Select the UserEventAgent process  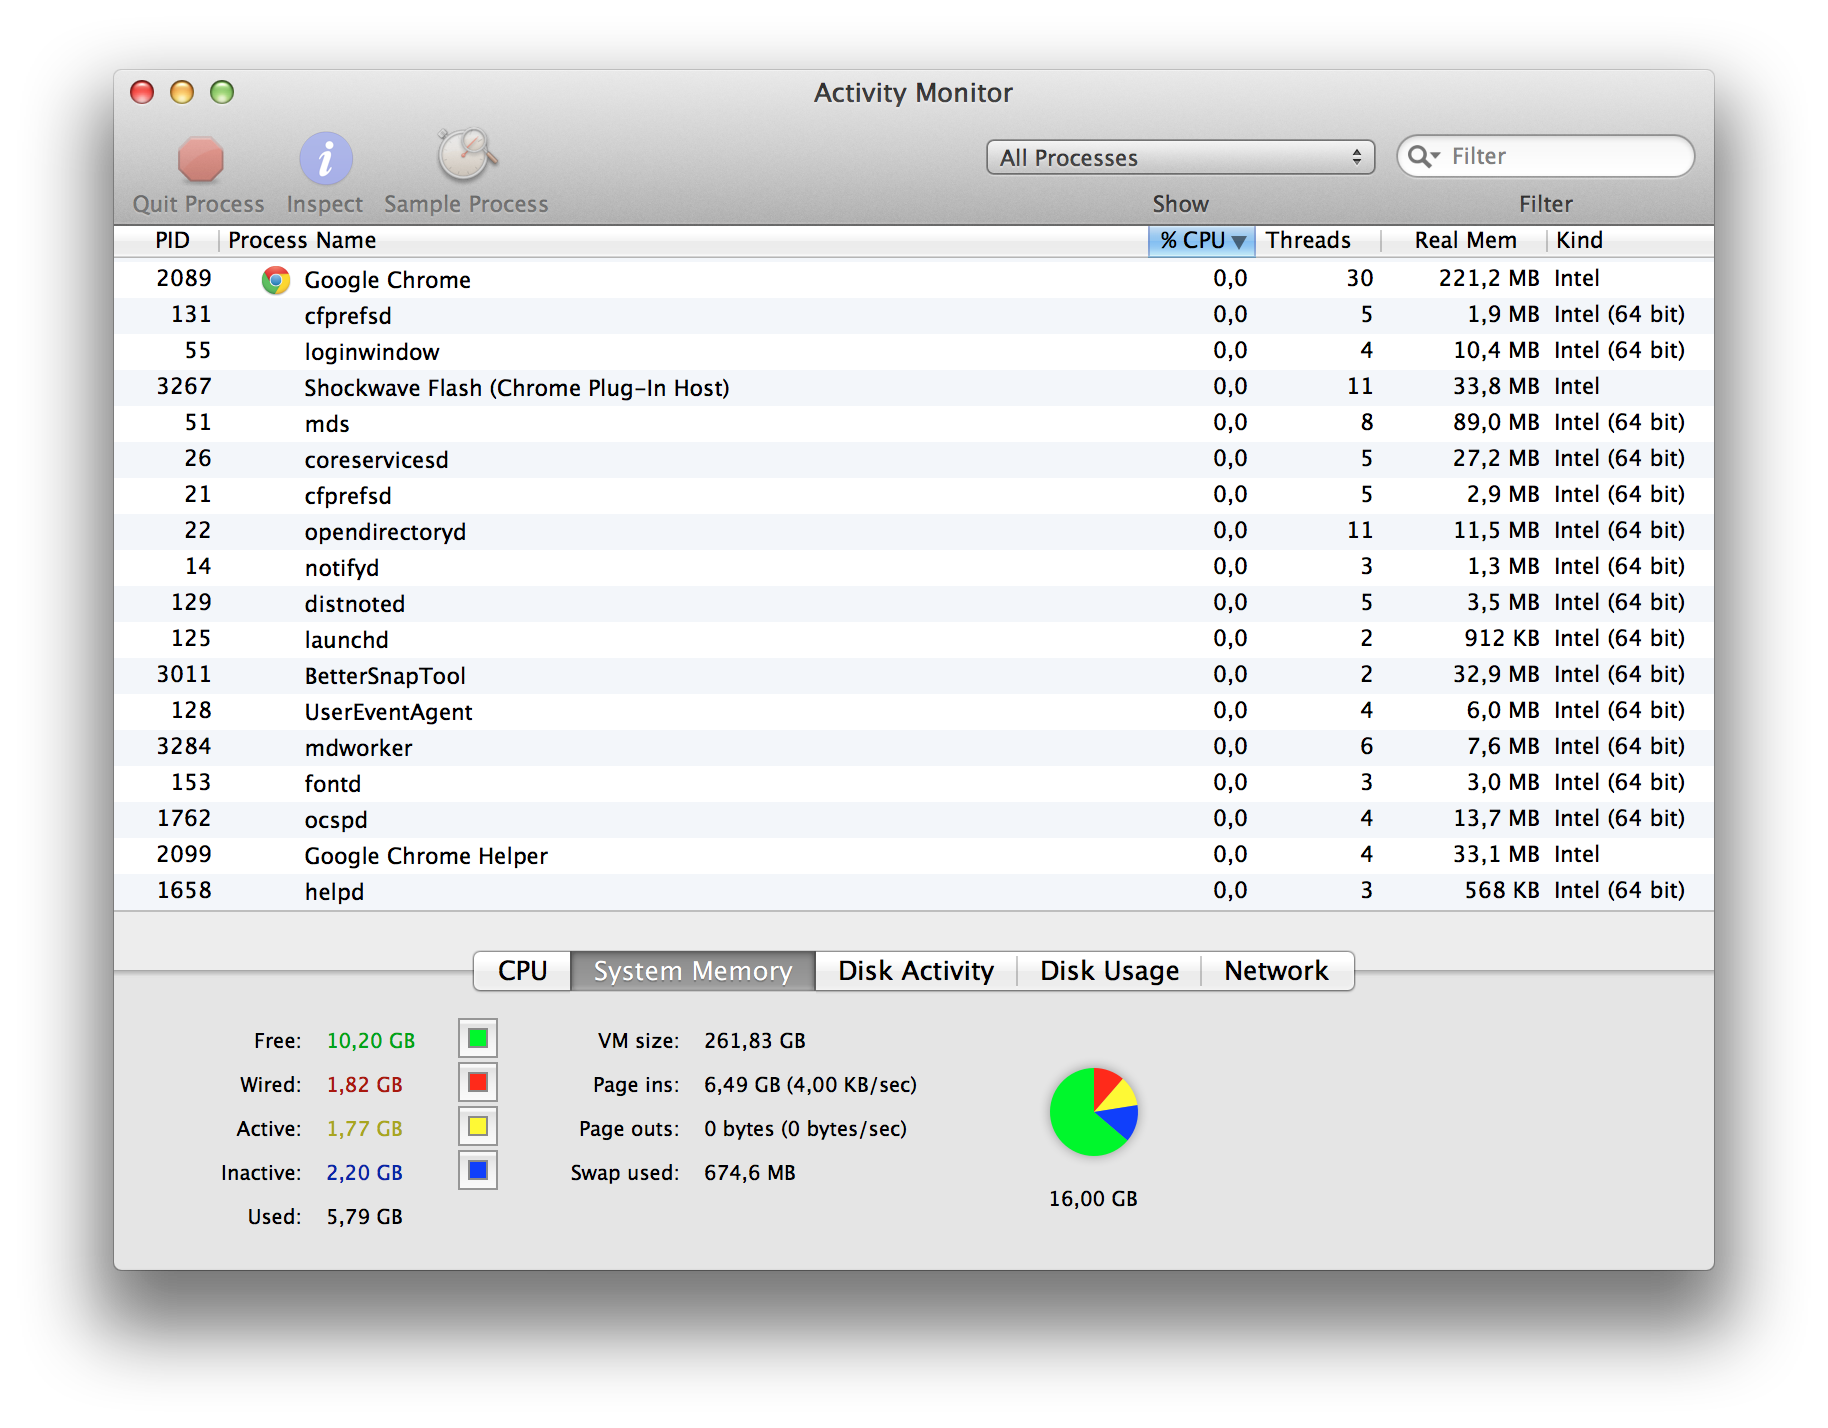tap(914, 712)
